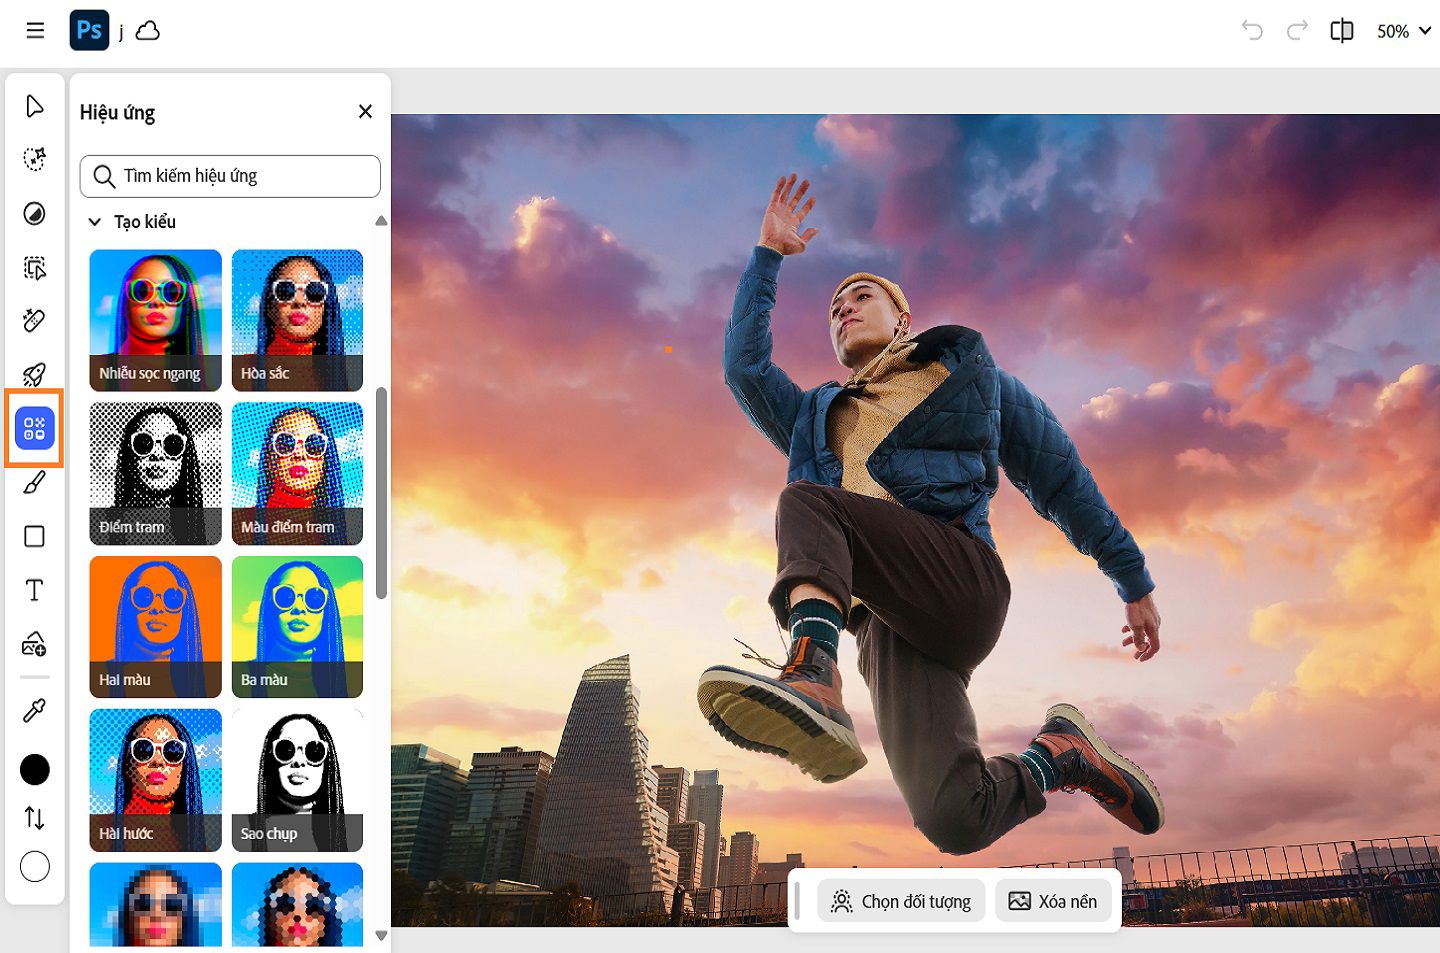Apply the Ba màu effect
The height and width of the screenshot is (953, 1440).
(297, 627)
